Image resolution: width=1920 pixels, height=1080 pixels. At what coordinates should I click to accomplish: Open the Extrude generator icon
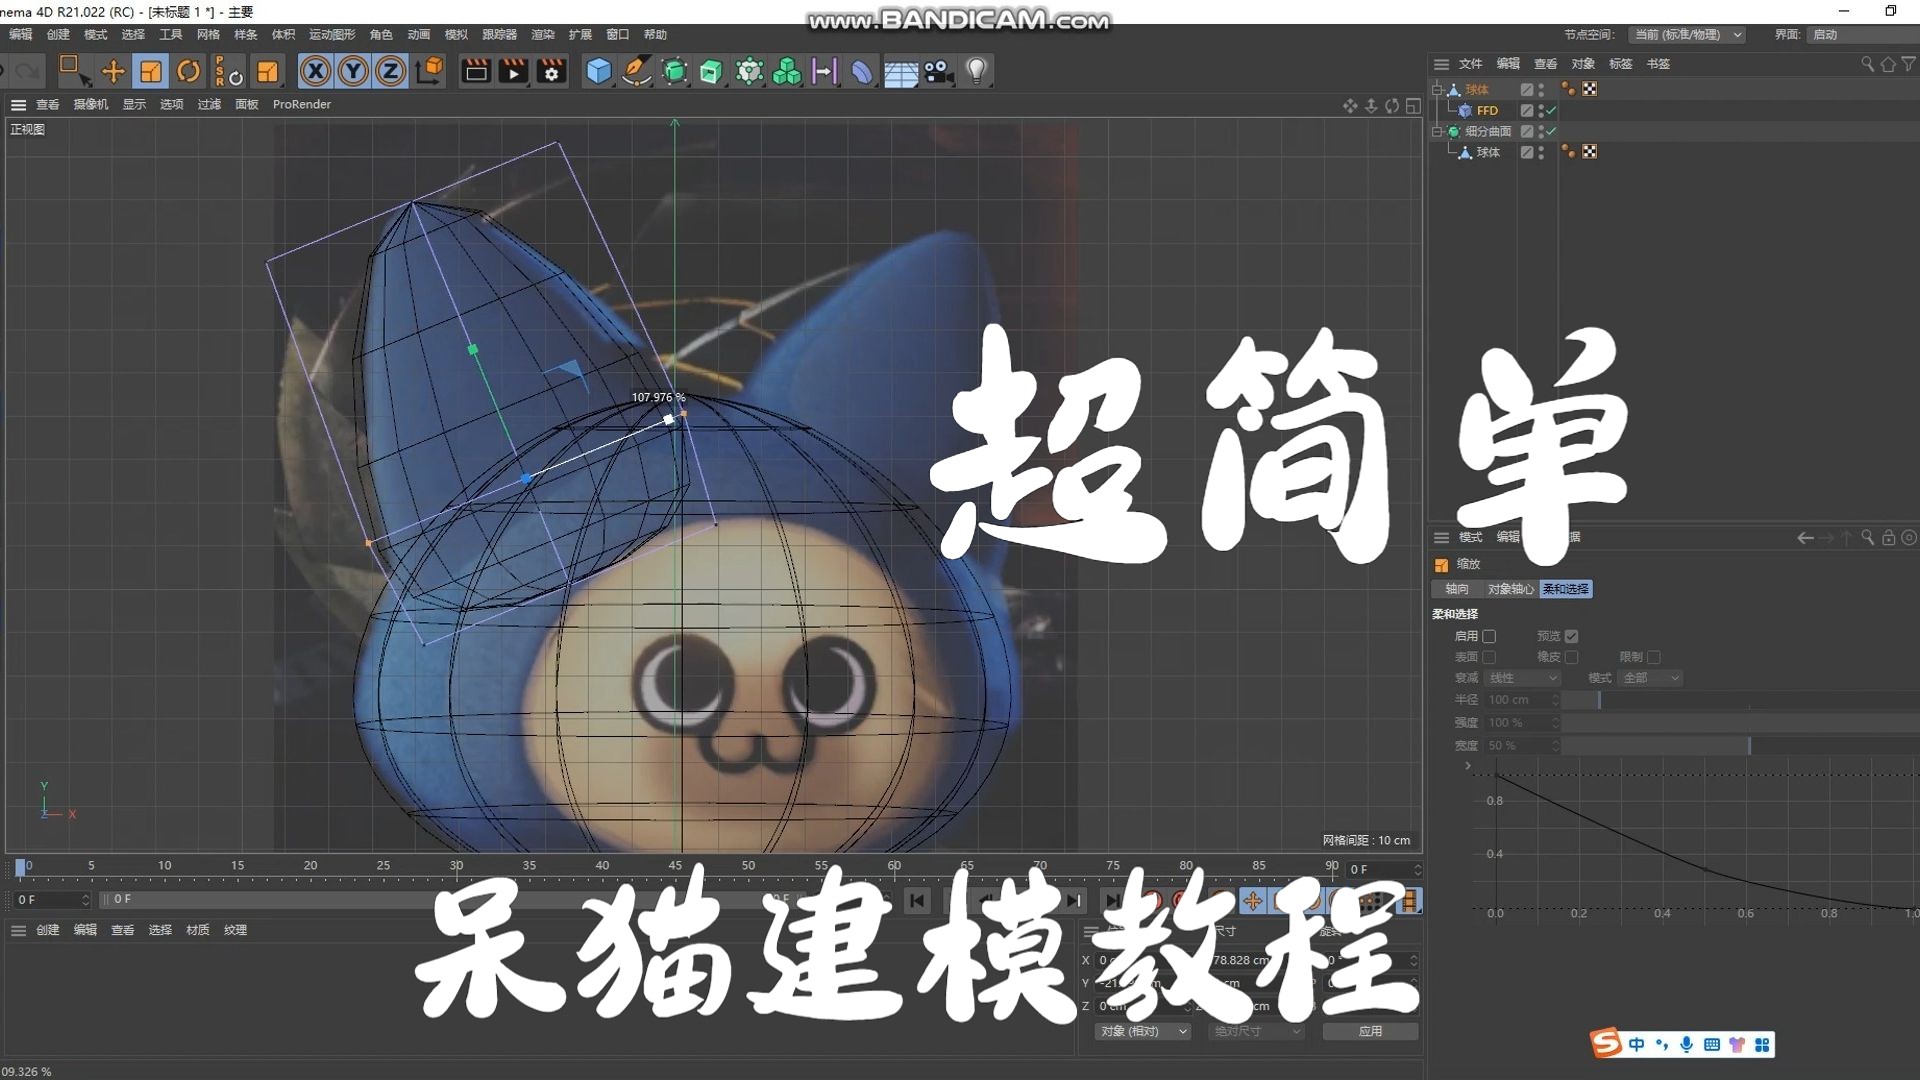[711, 71]
